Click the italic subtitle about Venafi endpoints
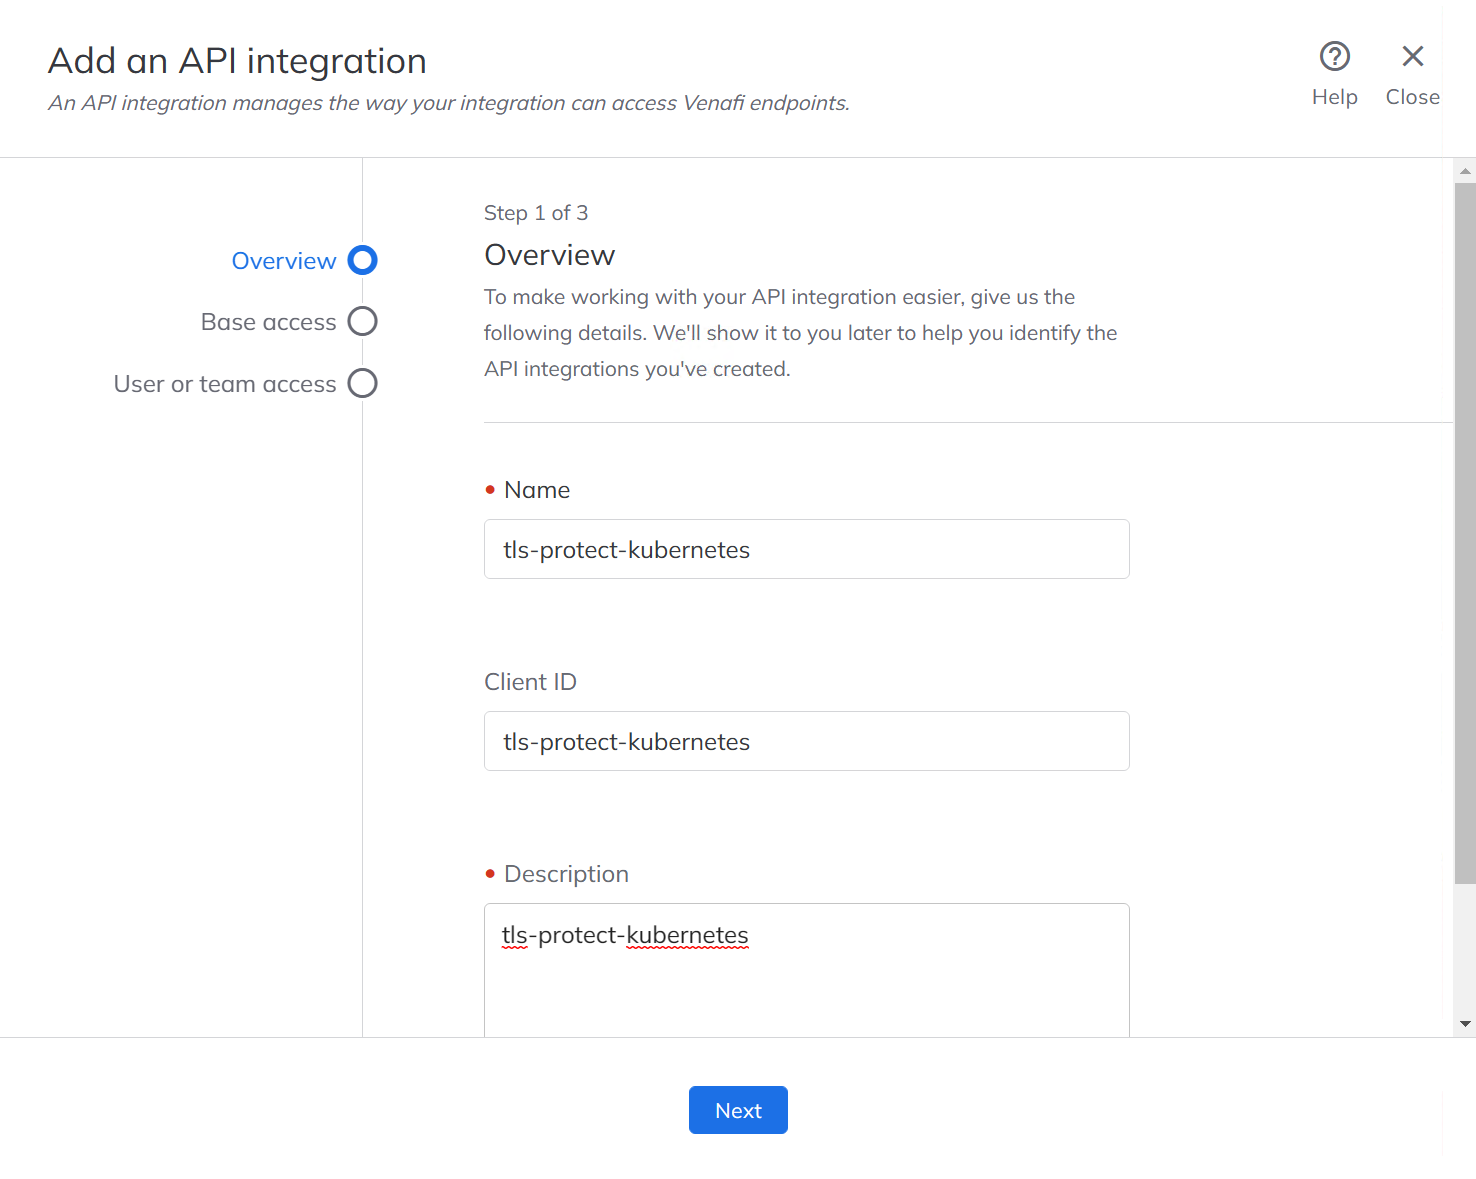Screen dimensions: 1476x1179 [x=449, y=103]
